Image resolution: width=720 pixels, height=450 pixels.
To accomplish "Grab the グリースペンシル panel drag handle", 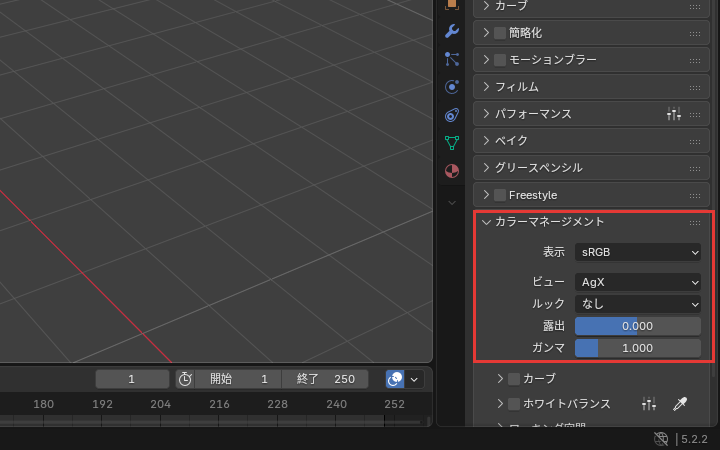I will 695,168.
